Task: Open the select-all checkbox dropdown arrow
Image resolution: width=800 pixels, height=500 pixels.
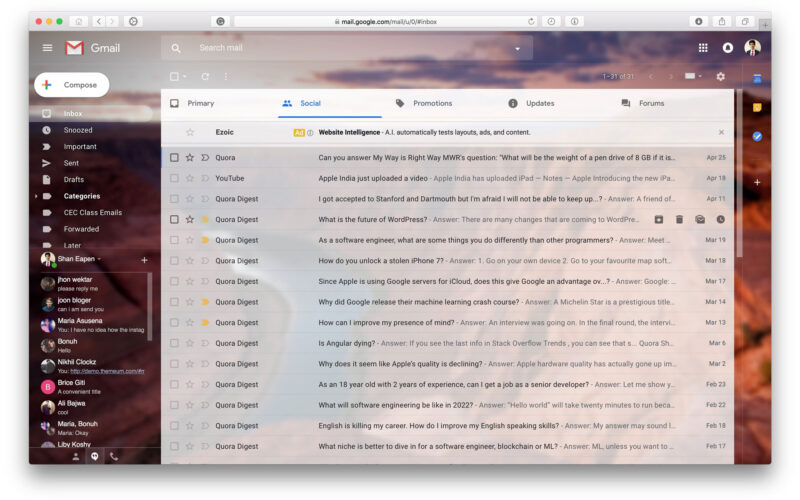Action: pyautogui.click(x=185, y=77)
